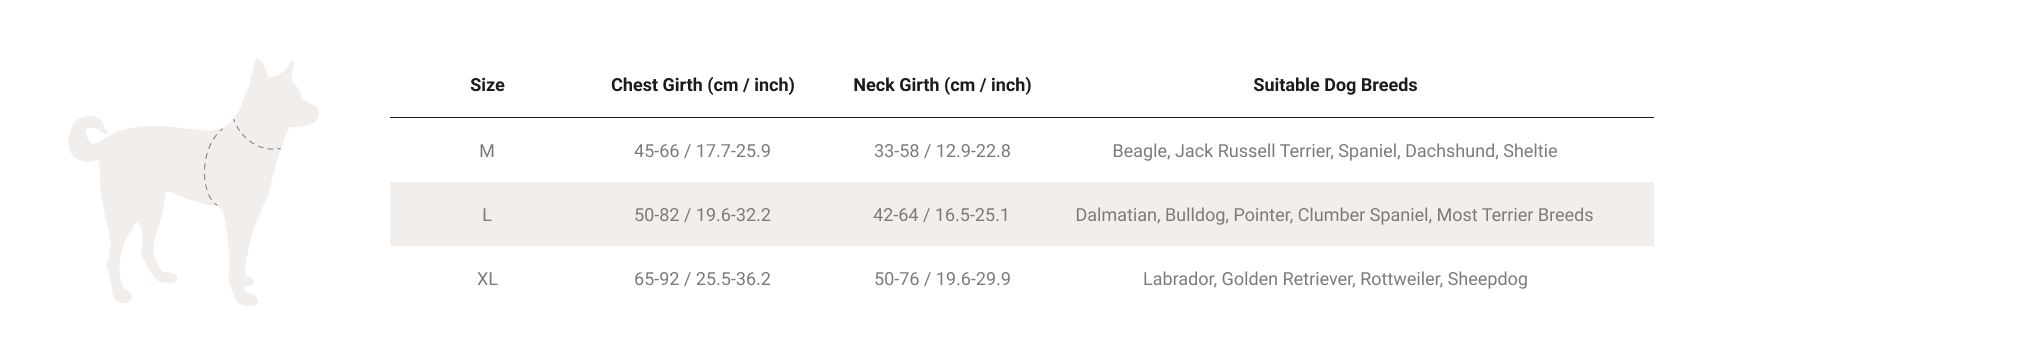Screen dimensions: 2044x364
Task: Click neck girth value 50-76 / 19.6-29.9
Action: [942, 279]
